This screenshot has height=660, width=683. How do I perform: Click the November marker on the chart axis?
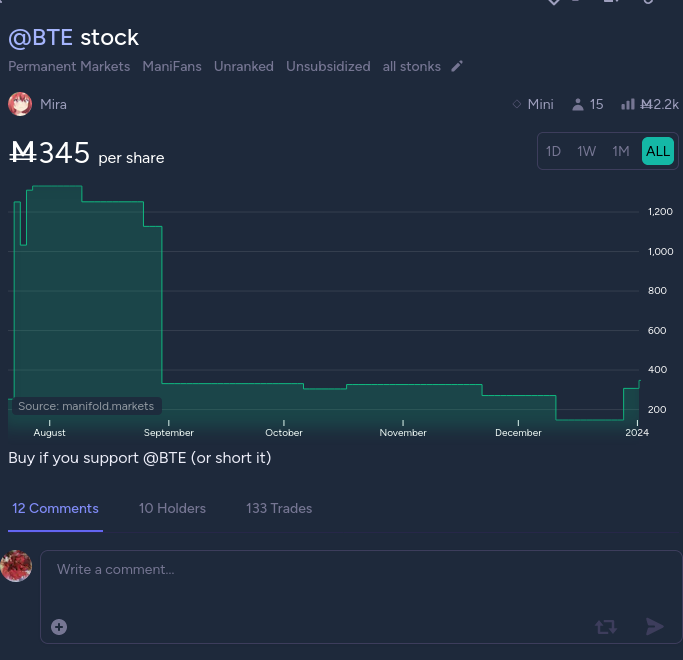(x=403, y=433)
